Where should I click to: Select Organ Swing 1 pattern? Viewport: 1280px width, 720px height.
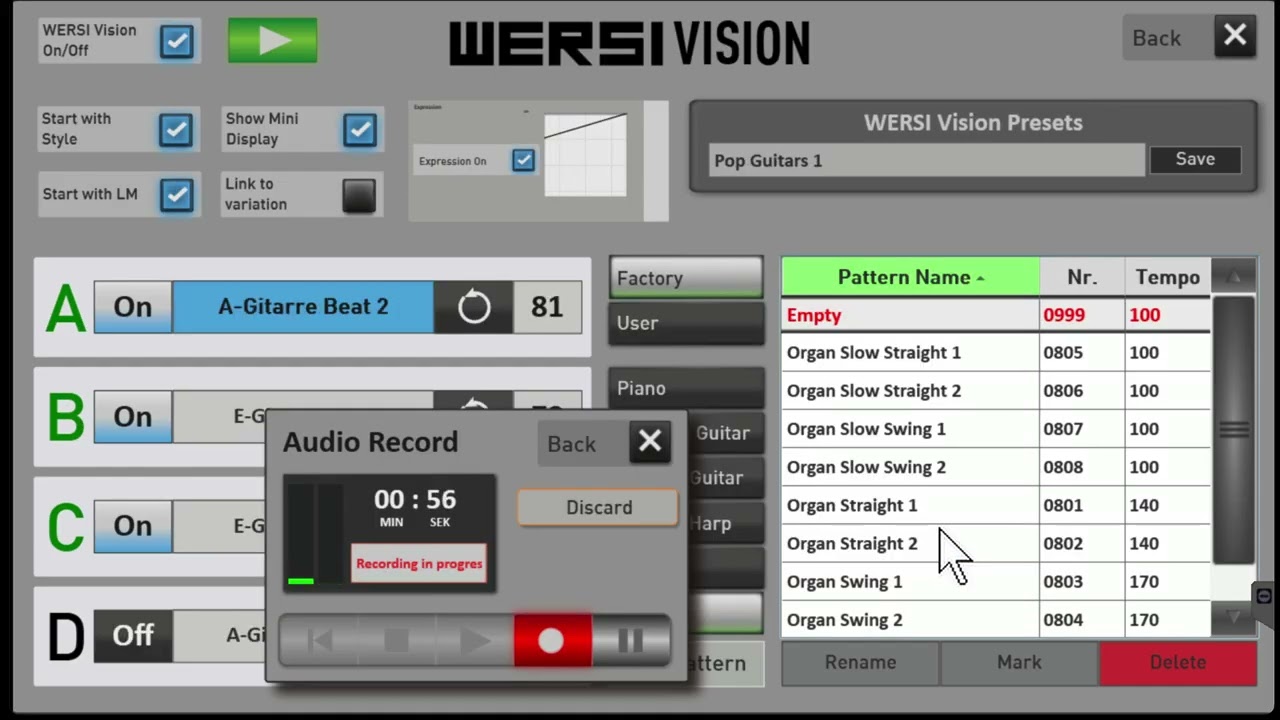pos(995,581)
